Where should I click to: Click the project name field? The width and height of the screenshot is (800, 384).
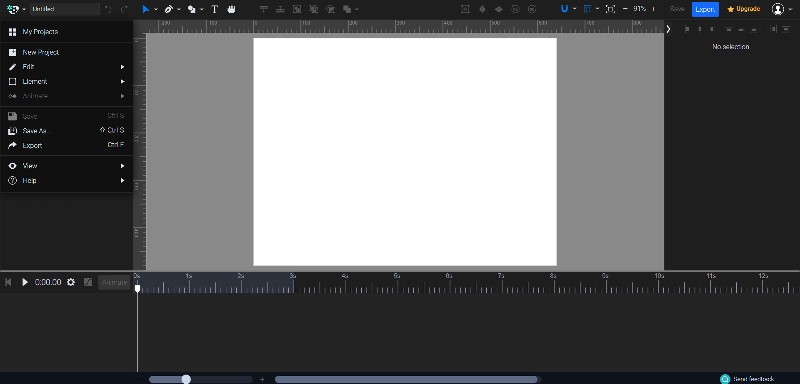tap(65, 9)
